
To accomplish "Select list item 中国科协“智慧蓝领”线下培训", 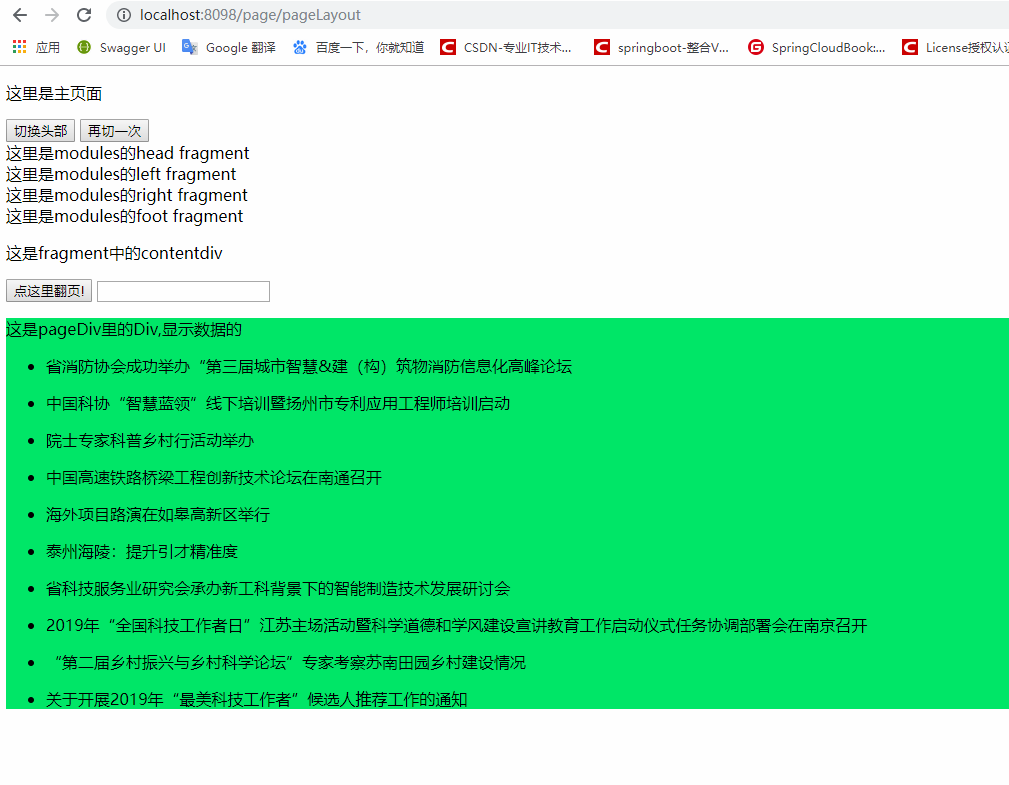I will pos(278,404).
